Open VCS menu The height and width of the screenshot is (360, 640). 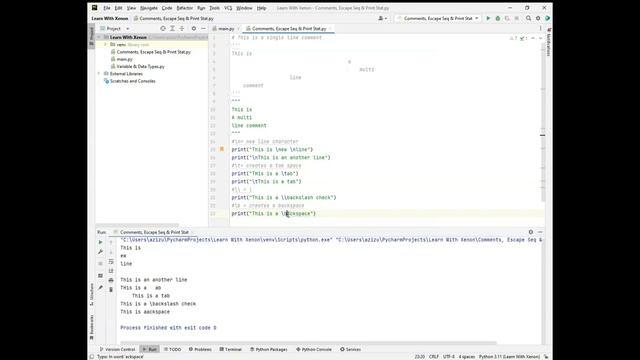228,8
